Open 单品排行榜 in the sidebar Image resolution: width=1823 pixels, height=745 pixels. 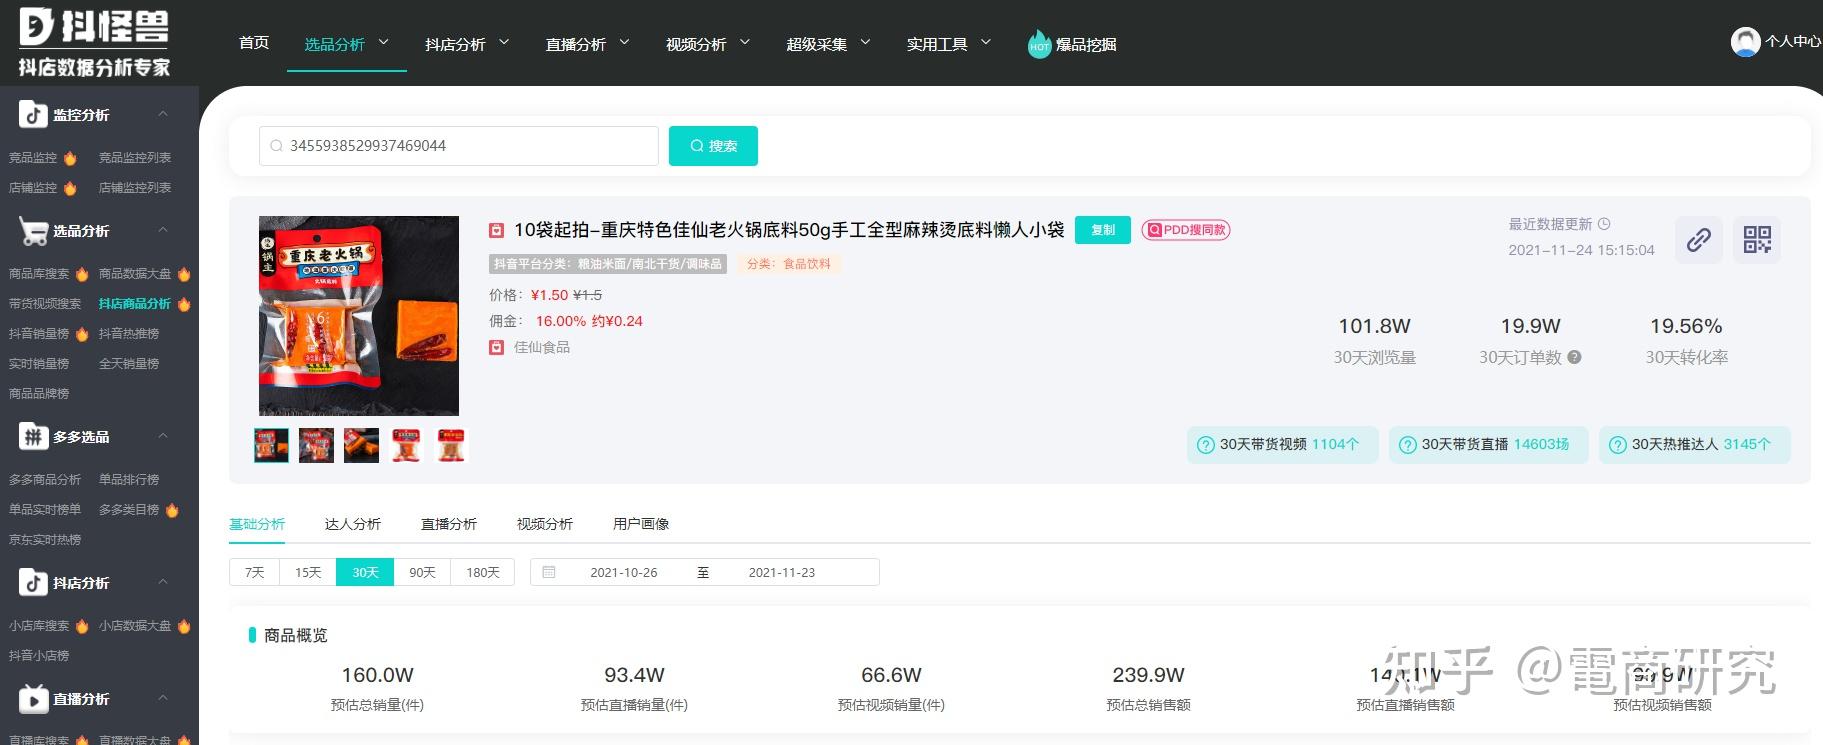click(129, 480)
